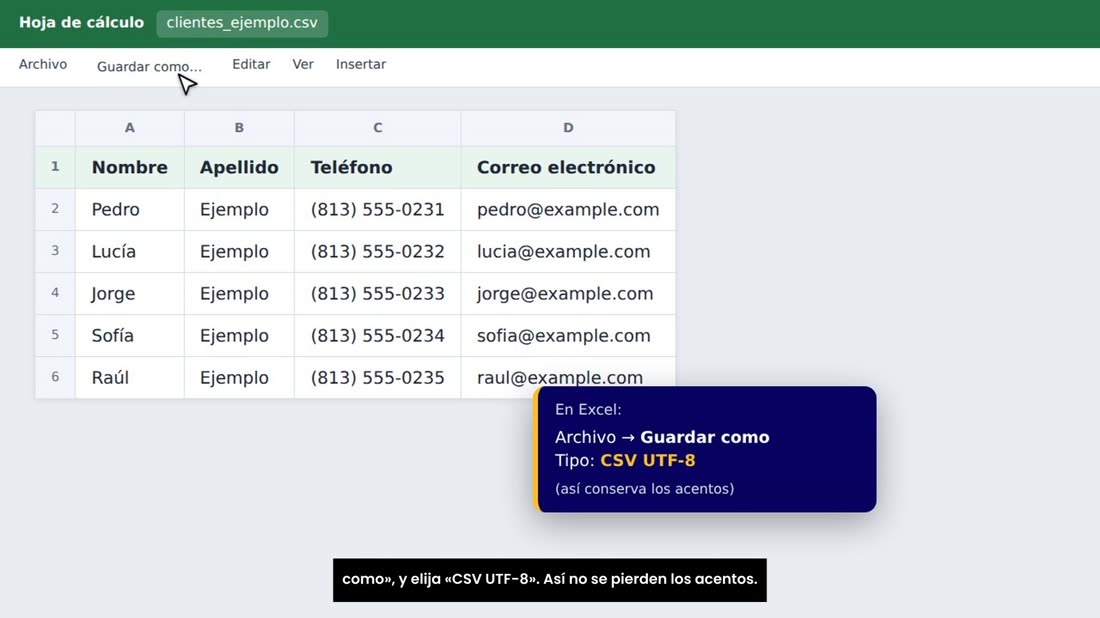Screen dimensions: 1100x618
Task: Select column A header
Action: (130, 128)
